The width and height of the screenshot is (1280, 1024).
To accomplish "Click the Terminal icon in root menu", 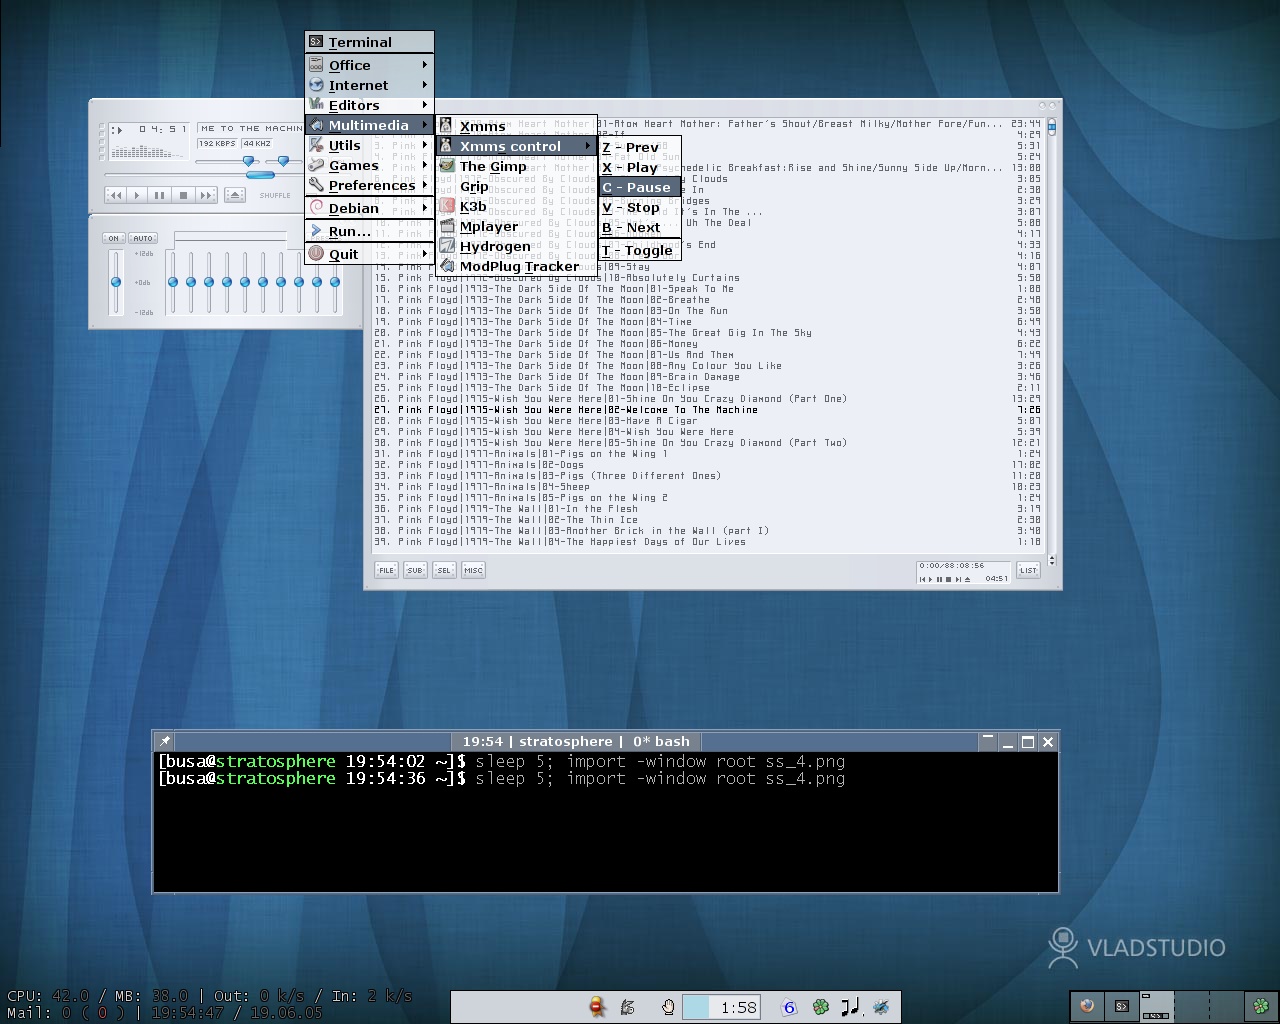I will point(316,42).
